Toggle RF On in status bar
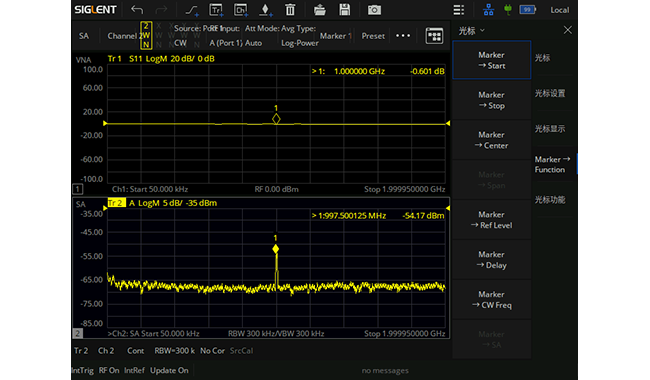 point(109,370)
